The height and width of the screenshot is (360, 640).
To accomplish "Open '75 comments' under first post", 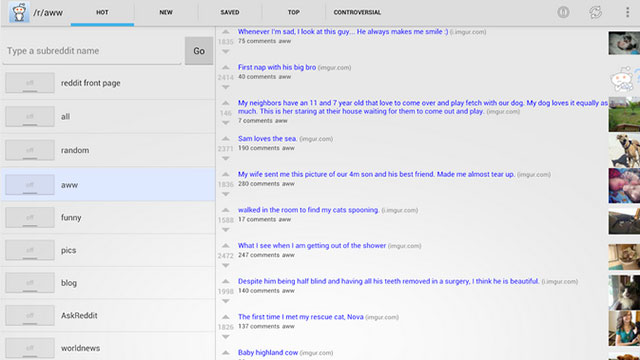I will tap(257, 41).
